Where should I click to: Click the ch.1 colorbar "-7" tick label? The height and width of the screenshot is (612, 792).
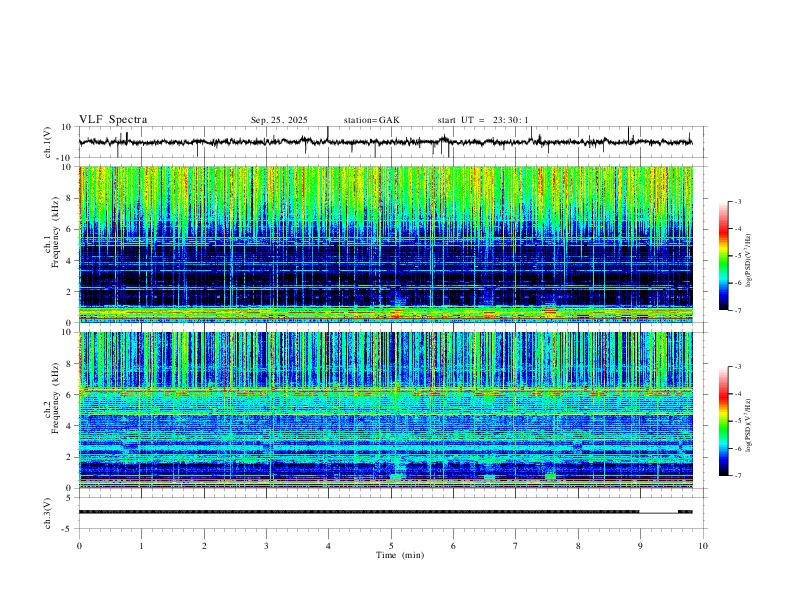pyautogui.click(x=738, y=310)
